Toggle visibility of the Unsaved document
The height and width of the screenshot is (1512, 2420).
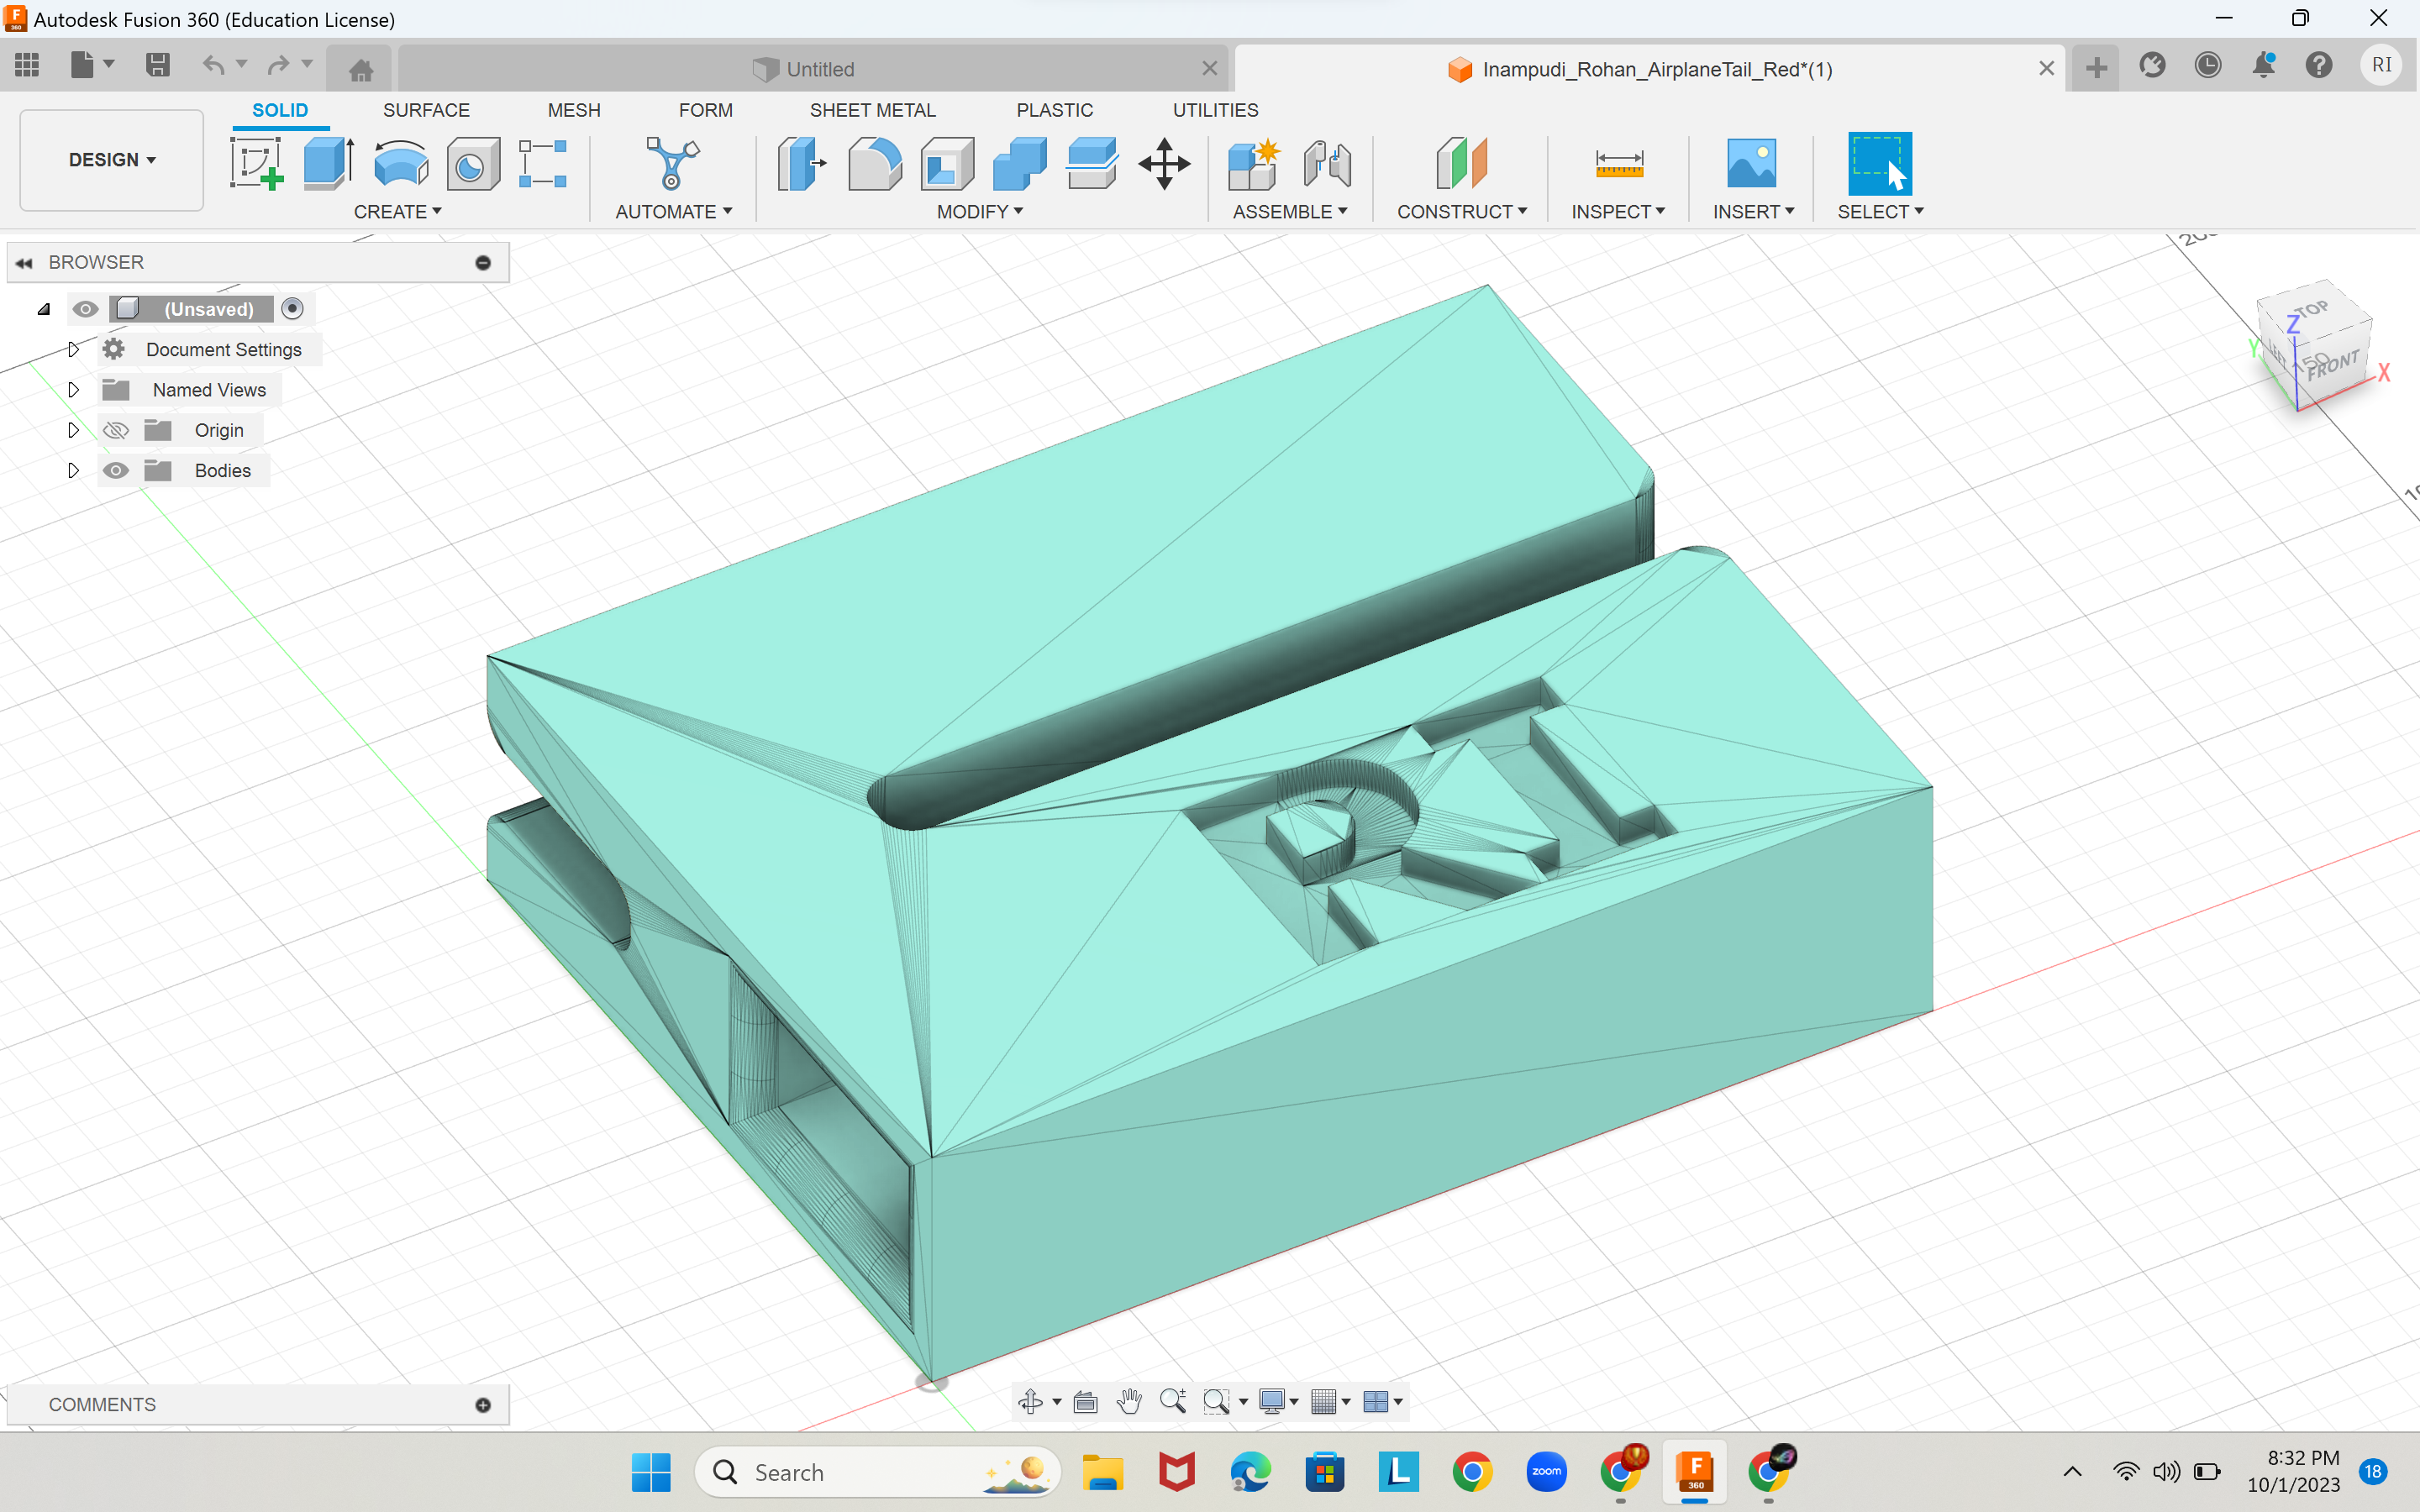coord(85,309)
